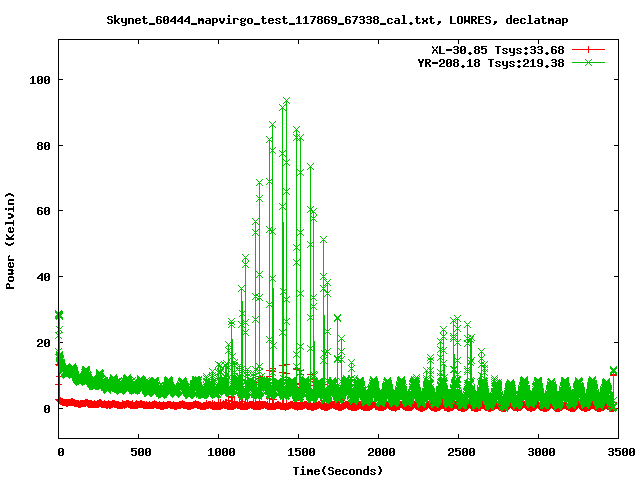Click the green YR legend line sample
This screenshot has height=480, width=640.
coord(588,62)
